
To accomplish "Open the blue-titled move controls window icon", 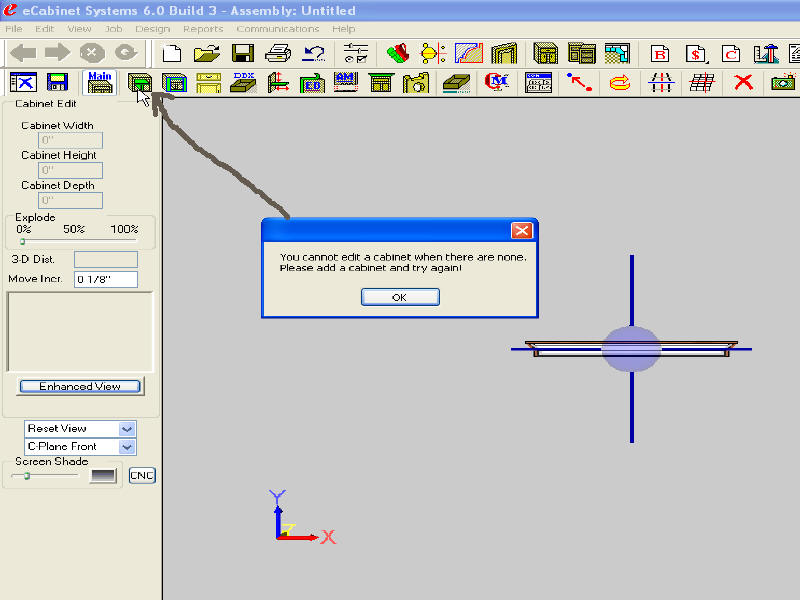I will click(538, 83).
